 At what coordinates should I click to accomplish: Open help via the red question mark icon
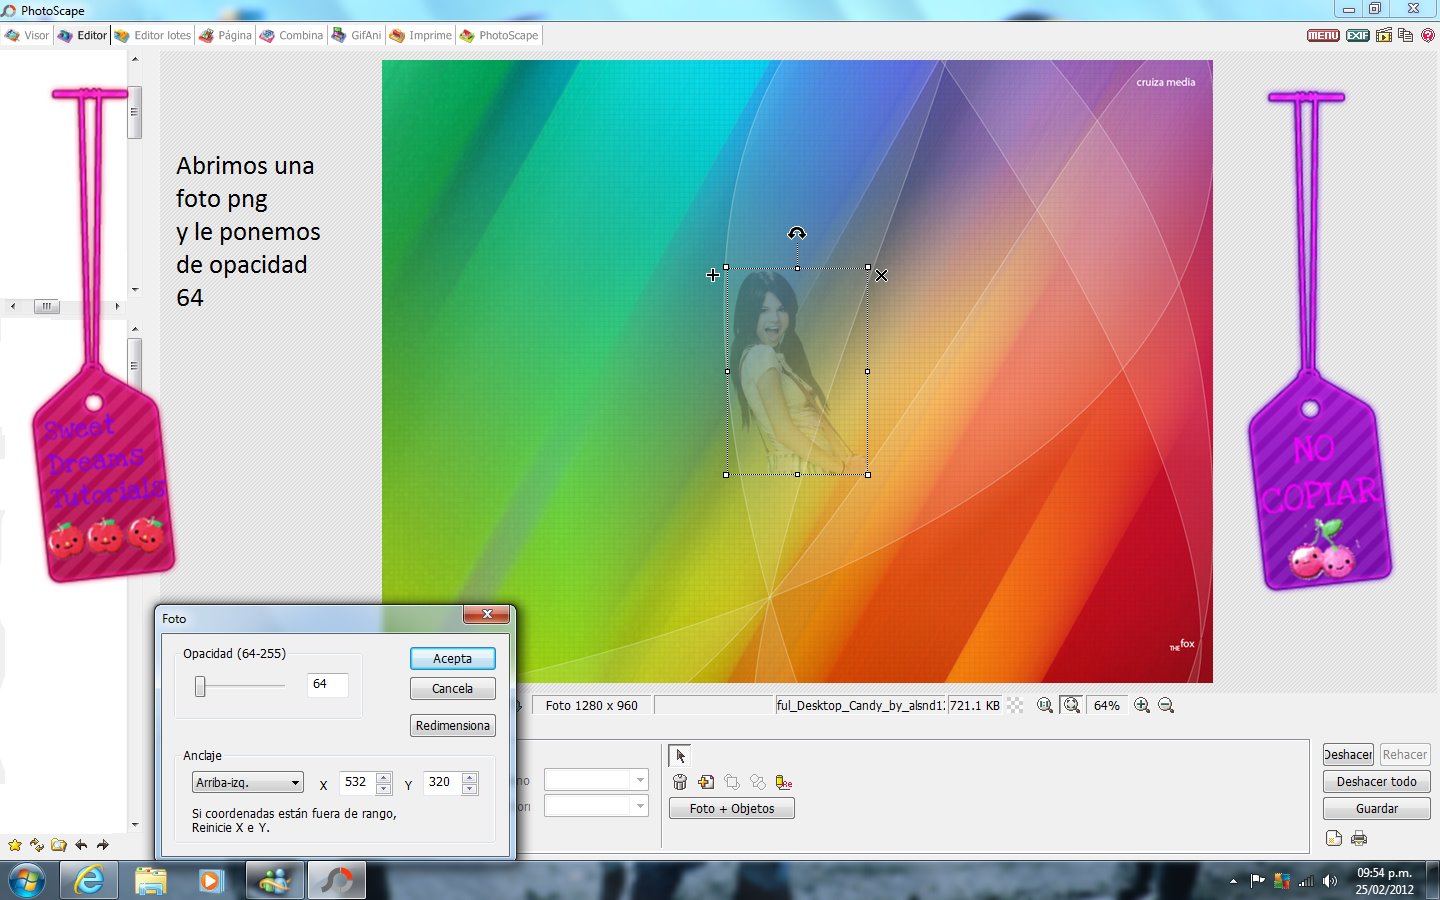(x=1427, y=35)
